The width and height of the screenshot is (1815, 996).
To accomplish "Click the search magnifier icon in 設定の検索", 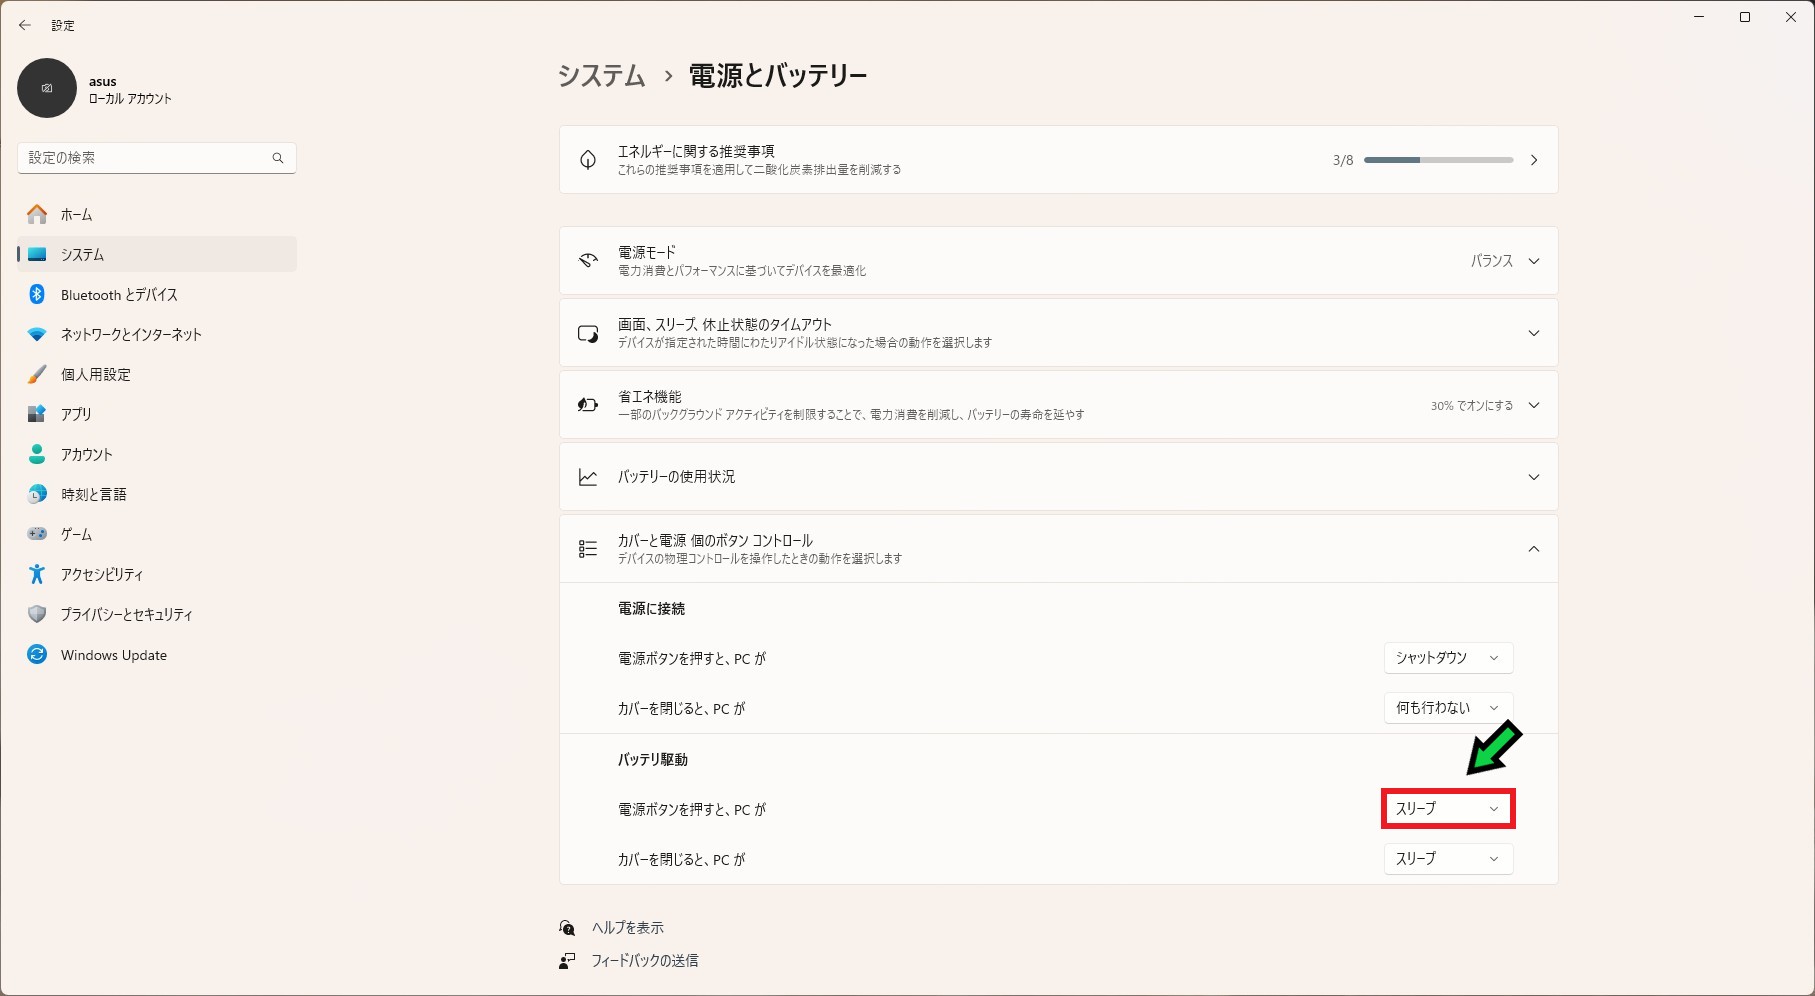I will tap(278, 158).
